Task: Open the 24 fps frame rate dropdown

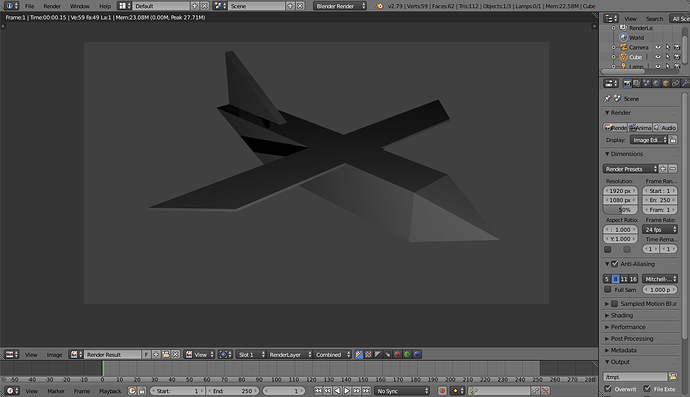Action: click(x=660, y=229)
